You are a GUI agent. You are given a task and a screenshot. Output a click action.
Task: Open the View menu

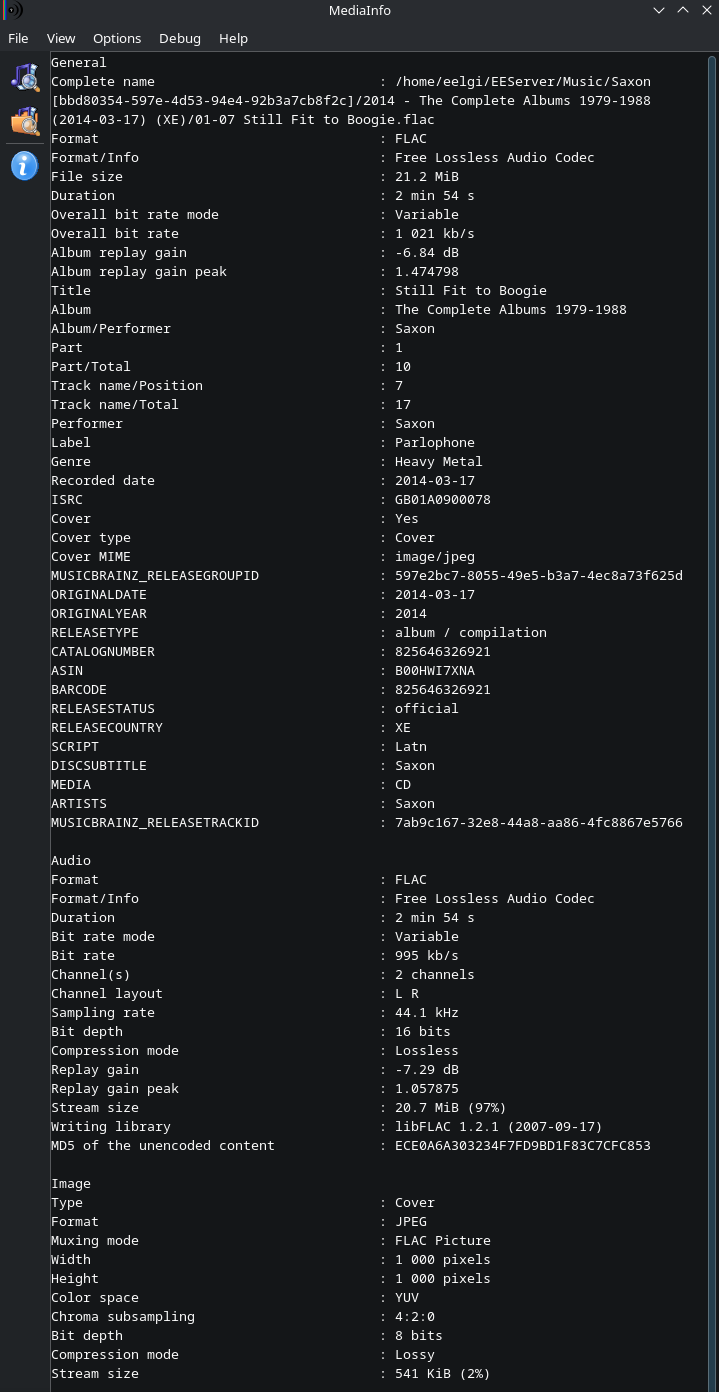tap(61, 38)
